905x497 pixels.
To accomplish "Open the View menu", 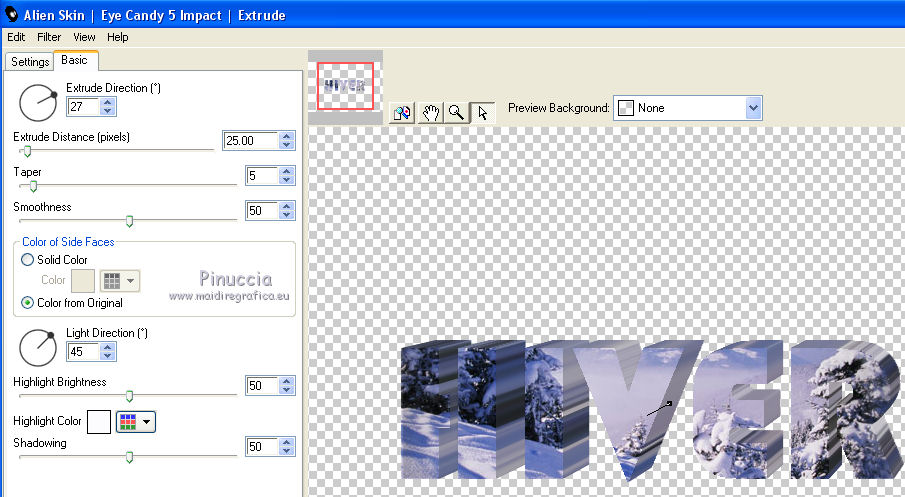I will coord(84,37).
